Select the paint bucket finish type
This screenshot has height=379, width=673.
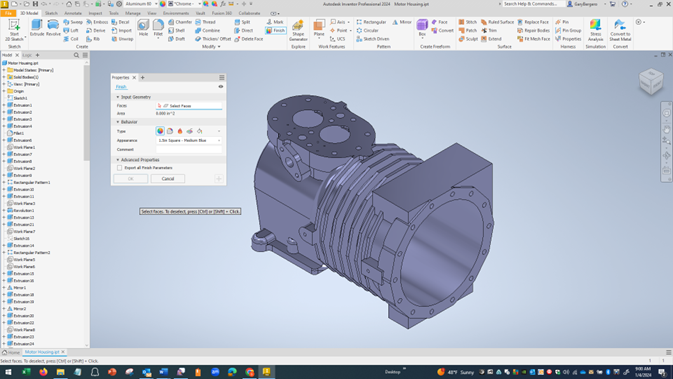point(200,131)
